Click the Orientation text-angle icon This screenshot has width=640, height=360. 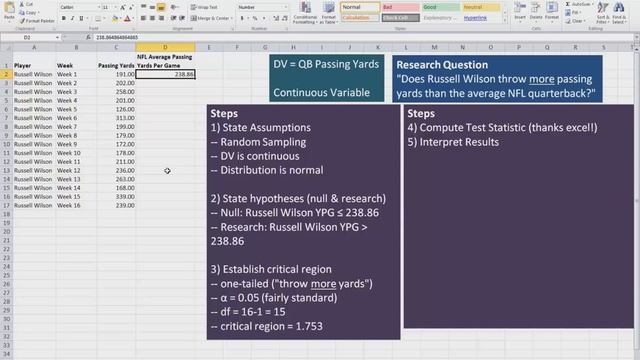pos(174,7)
